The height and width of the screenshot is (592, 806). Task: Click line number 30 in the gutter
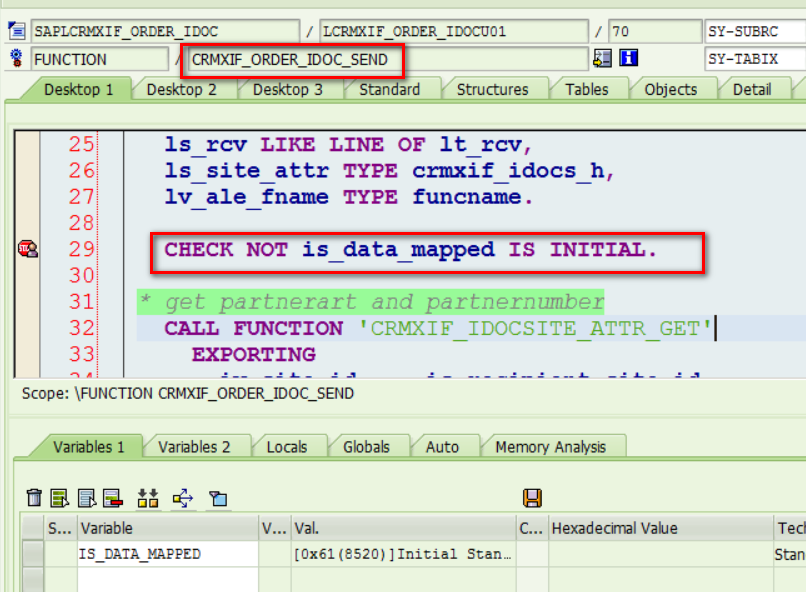pyautogui.click(x=81, y=275)
